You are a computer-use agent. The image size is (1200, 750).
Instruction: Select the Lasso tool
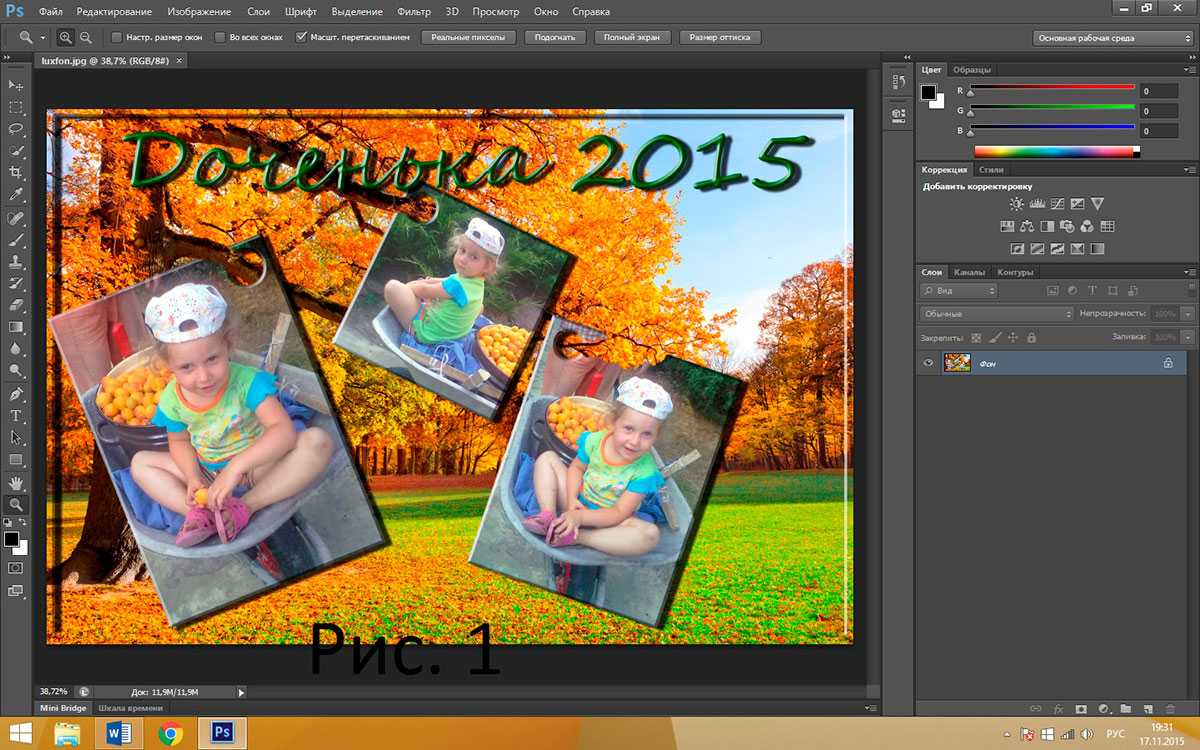16,129
